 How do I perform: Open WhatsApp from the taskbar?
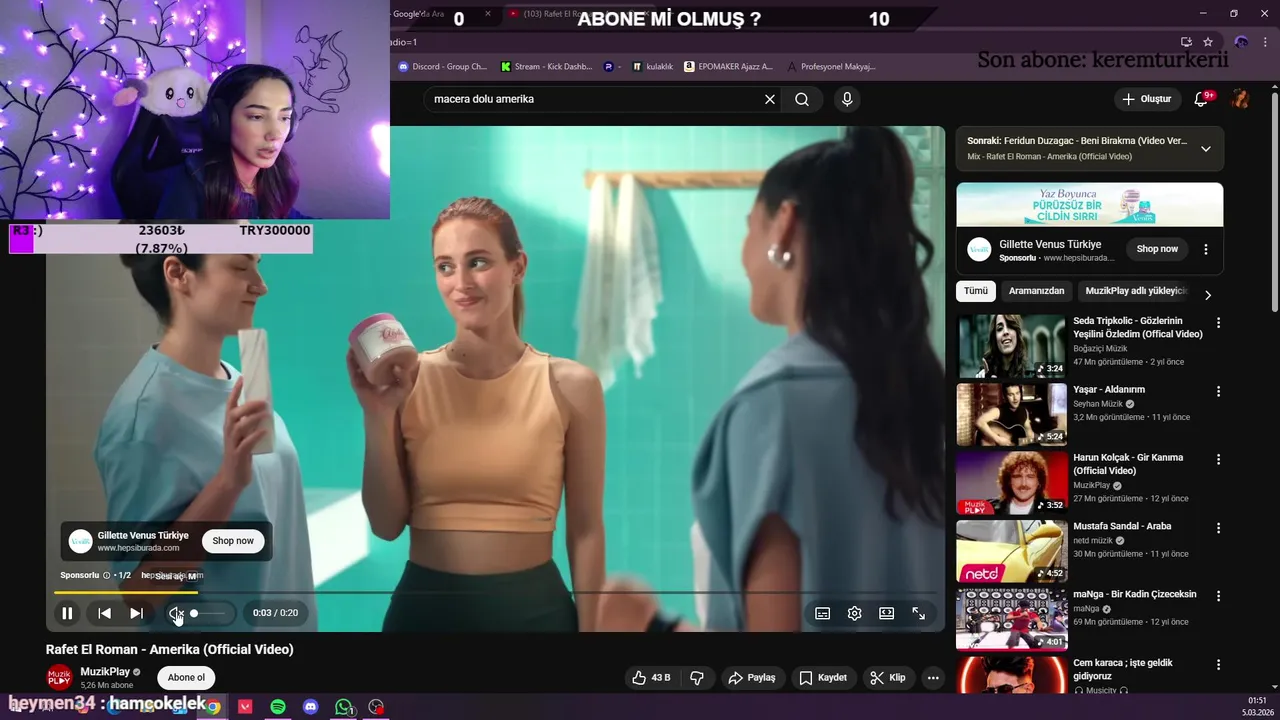344,707
